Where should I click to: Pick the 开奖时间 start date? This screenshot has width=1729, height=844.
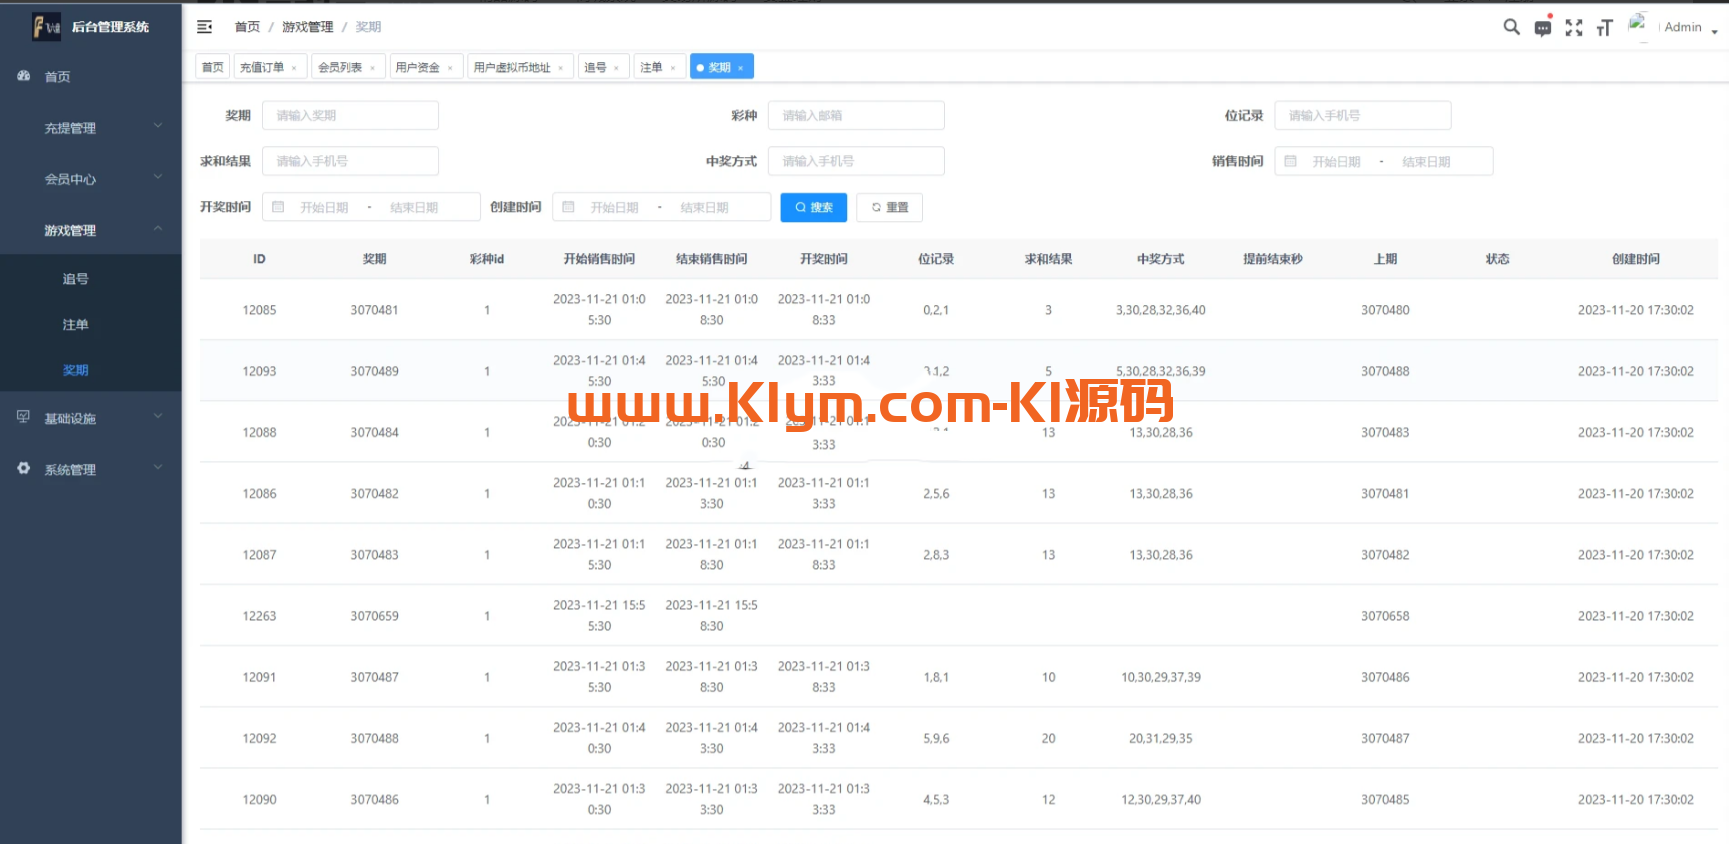coord(325,207)
